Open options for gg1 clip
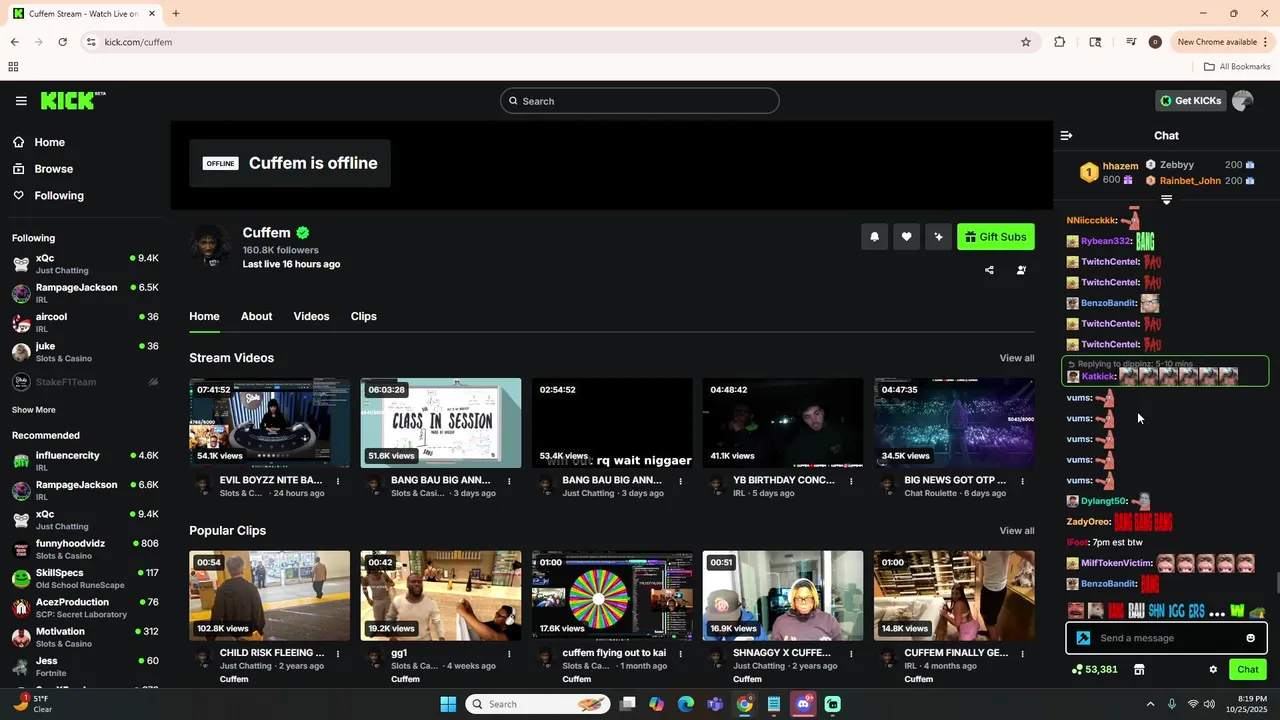This screenshot has width=1280, height=720. [509, 654]
